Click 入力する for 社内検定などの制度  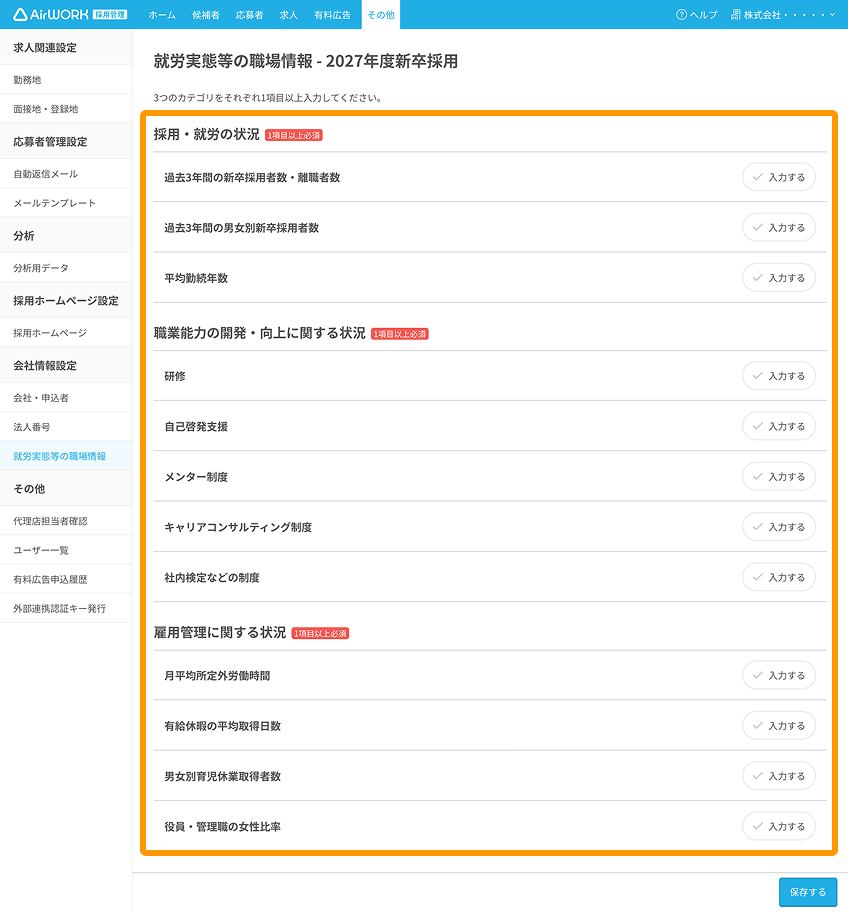pyautogui.click(x=779, y=577)
